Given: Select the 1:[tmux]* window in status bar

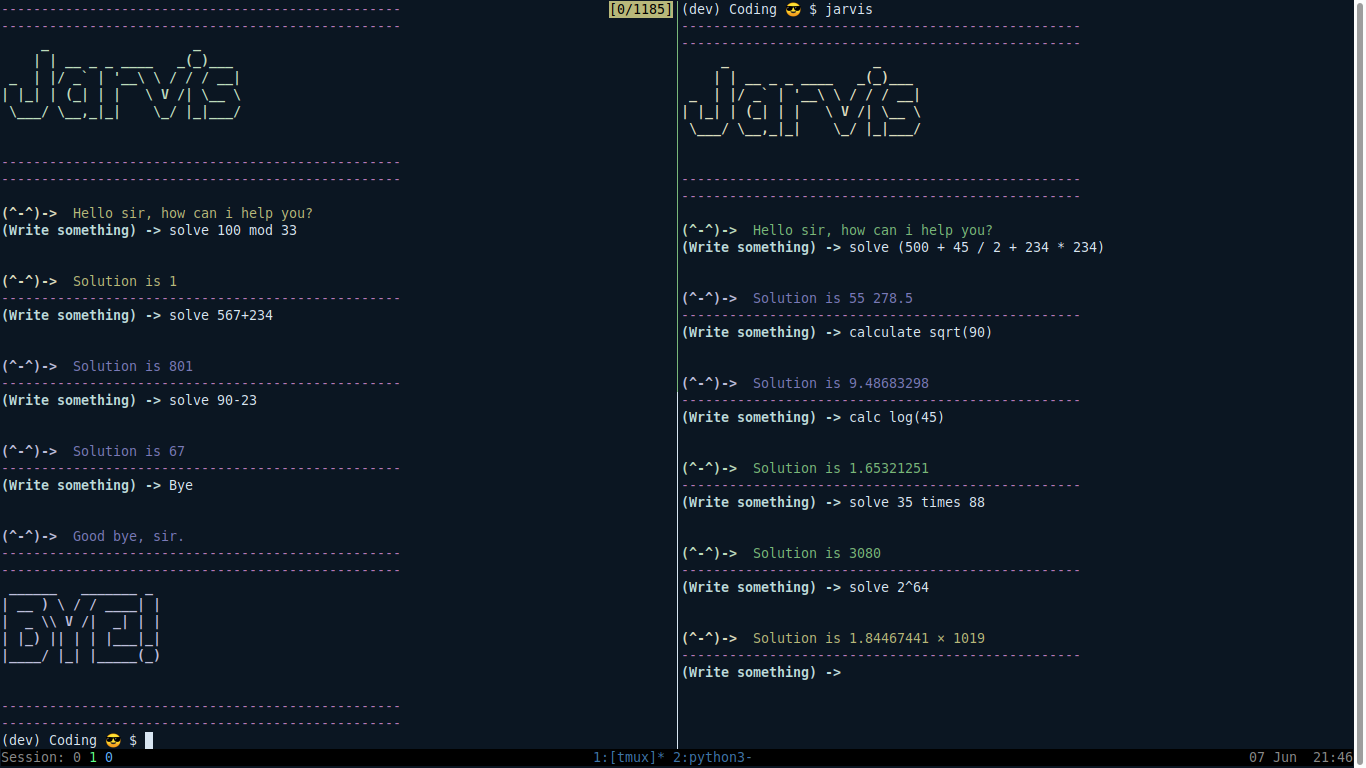Looking at the screenshot, I should coord(629,758).
